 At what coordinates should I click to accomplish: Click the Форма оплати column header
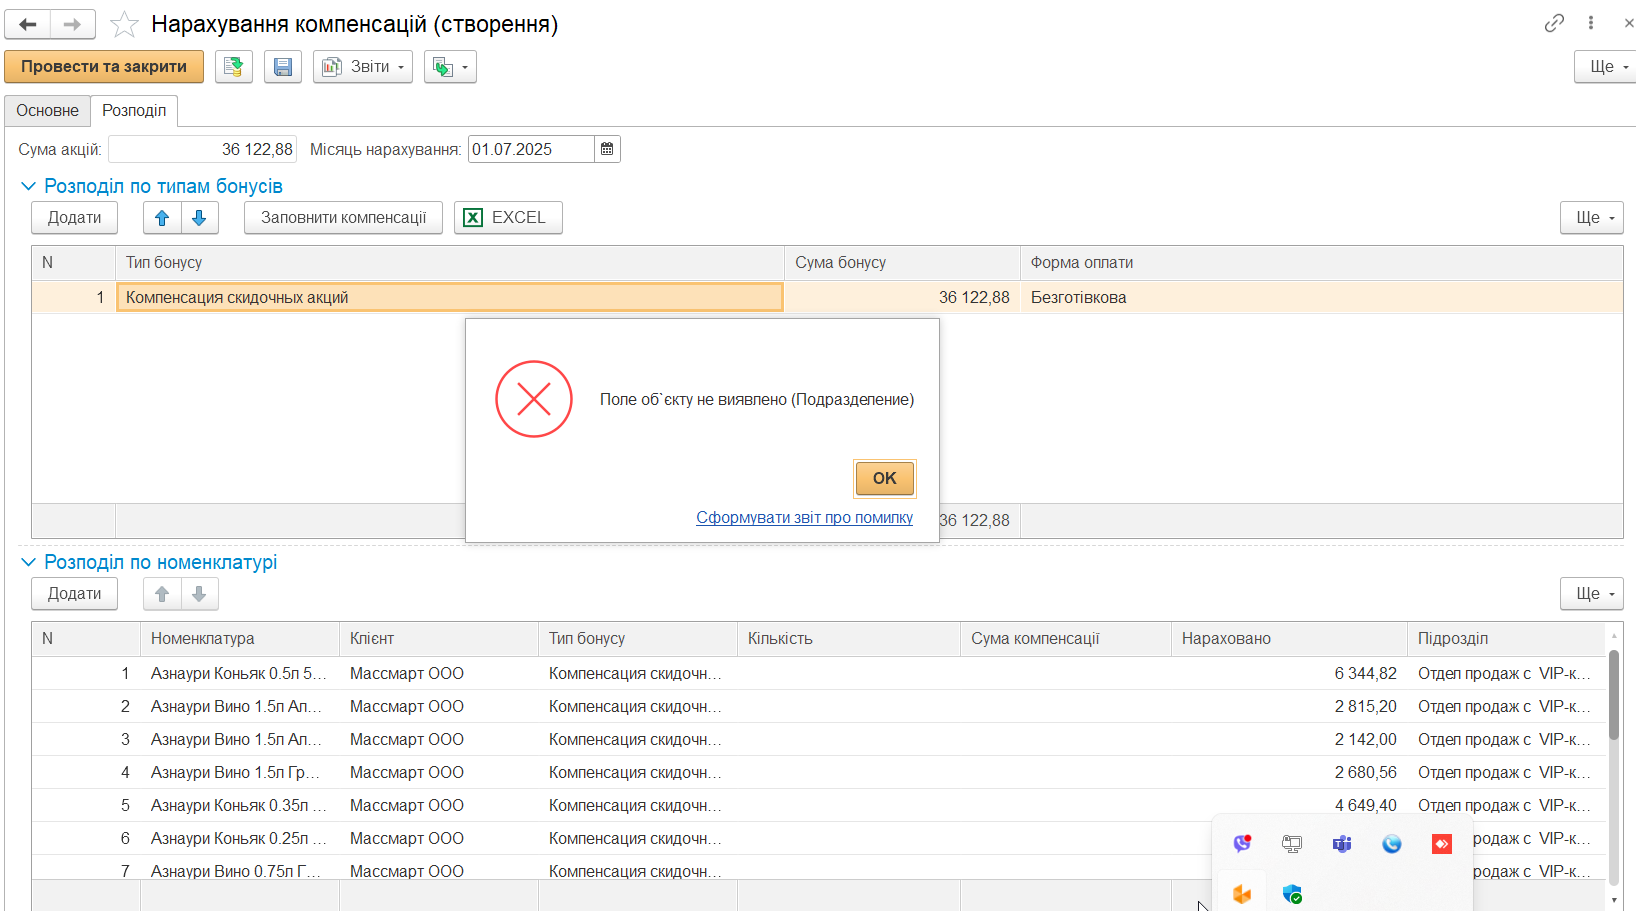click(x=1321, y=263)
